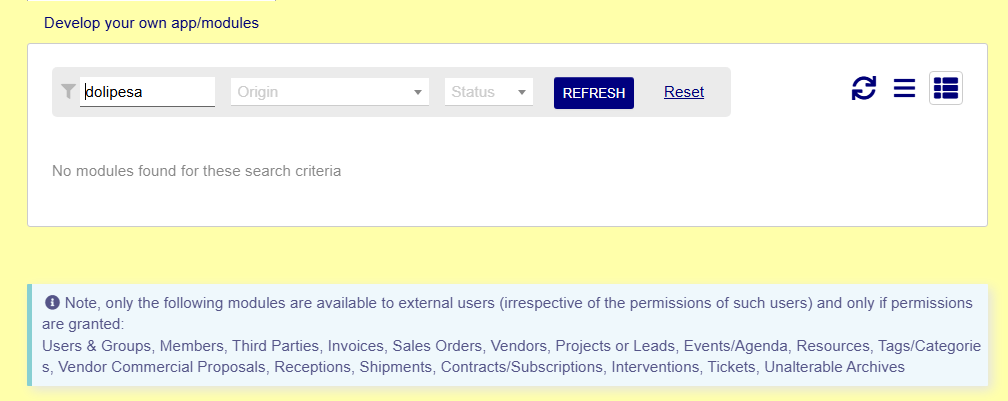This screenshot has height=401, width=1008.
Task: Click the Origin dropdown arrow
Action: coord(418,93)
